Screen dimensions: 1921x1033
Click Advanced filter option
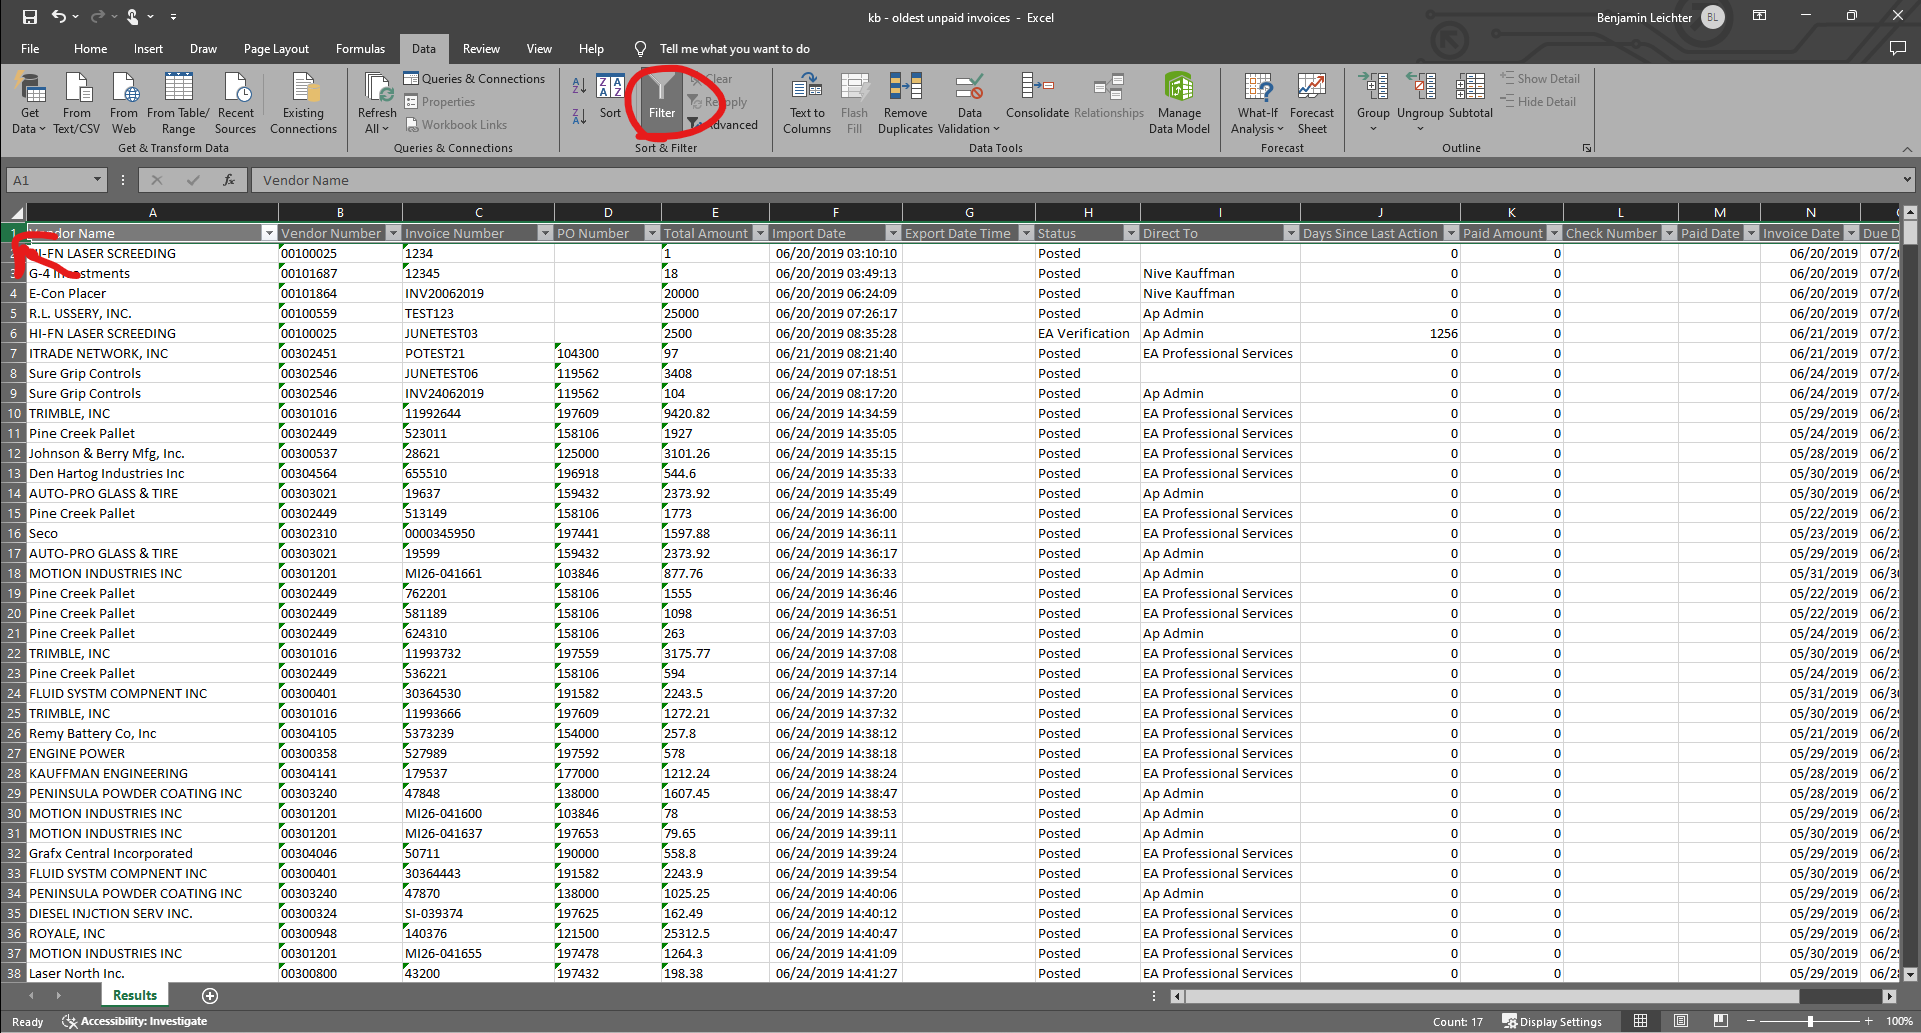tap(723, 125)
